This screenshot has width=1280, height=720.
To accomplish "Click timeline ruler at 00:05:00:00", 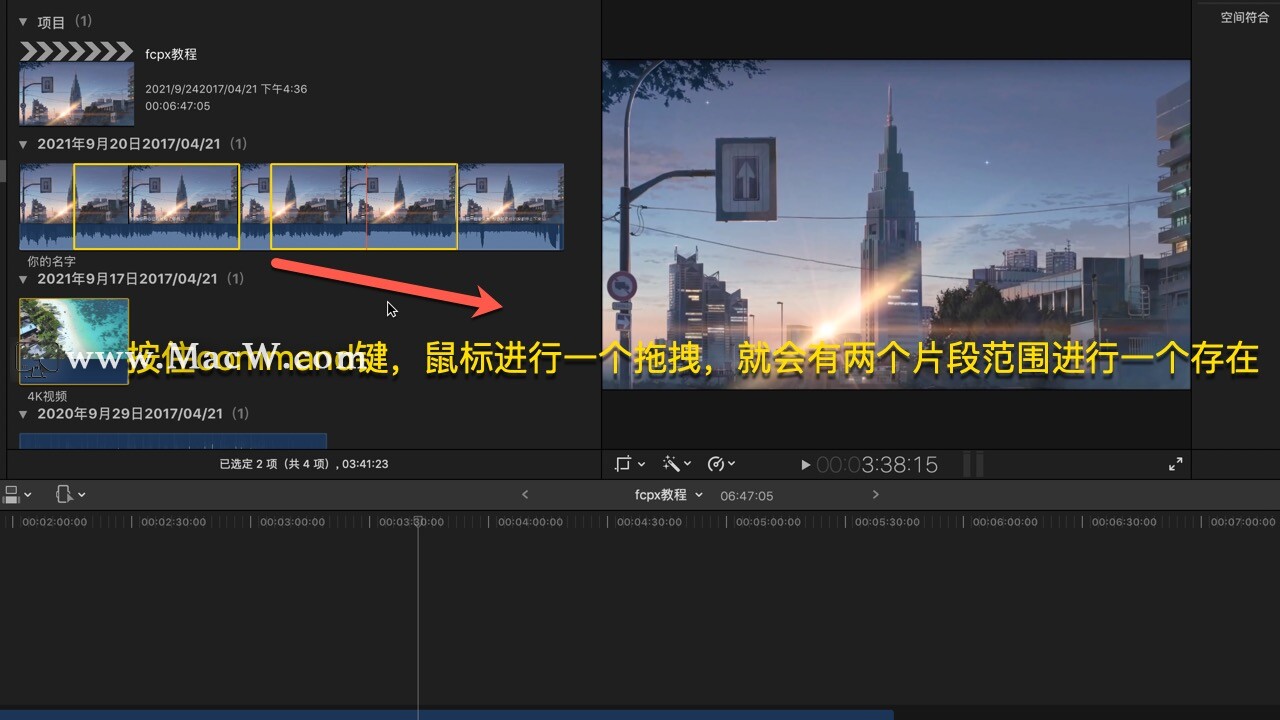I will tap(768, 522).
